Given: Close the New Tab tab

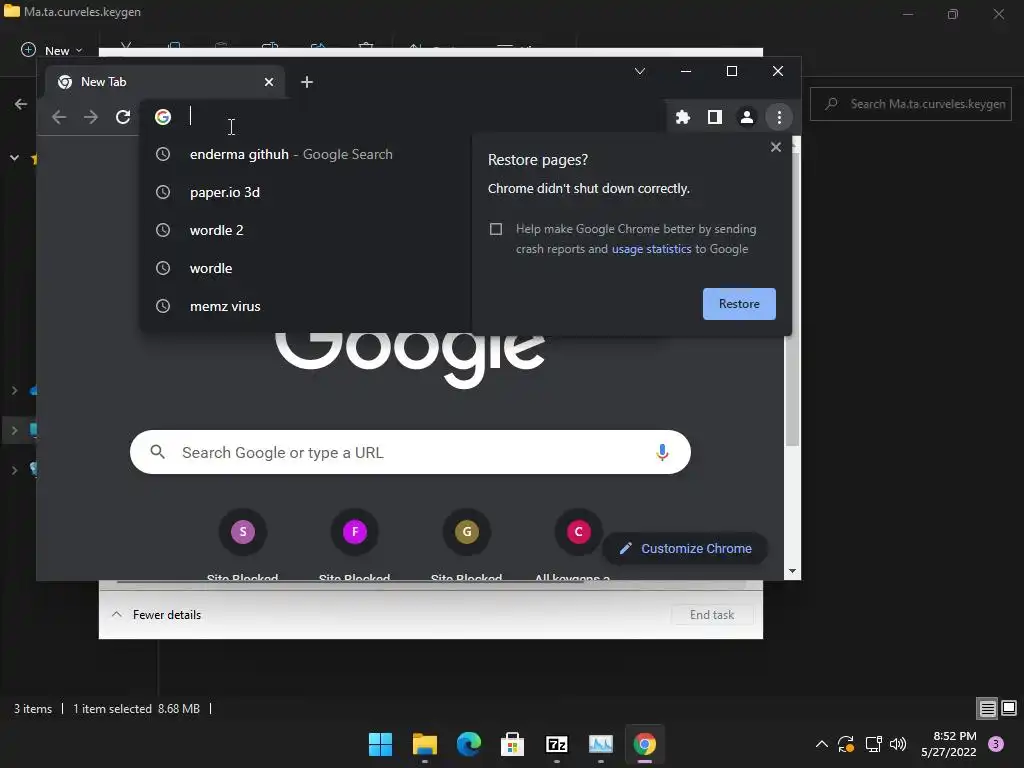Looking at the screenshot, I should (269, 82).
